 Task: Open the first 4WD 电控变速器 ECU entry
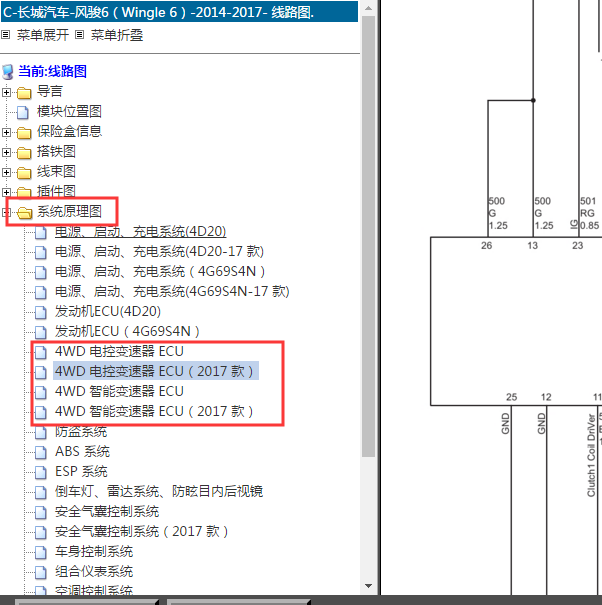(x=119, y=352)
